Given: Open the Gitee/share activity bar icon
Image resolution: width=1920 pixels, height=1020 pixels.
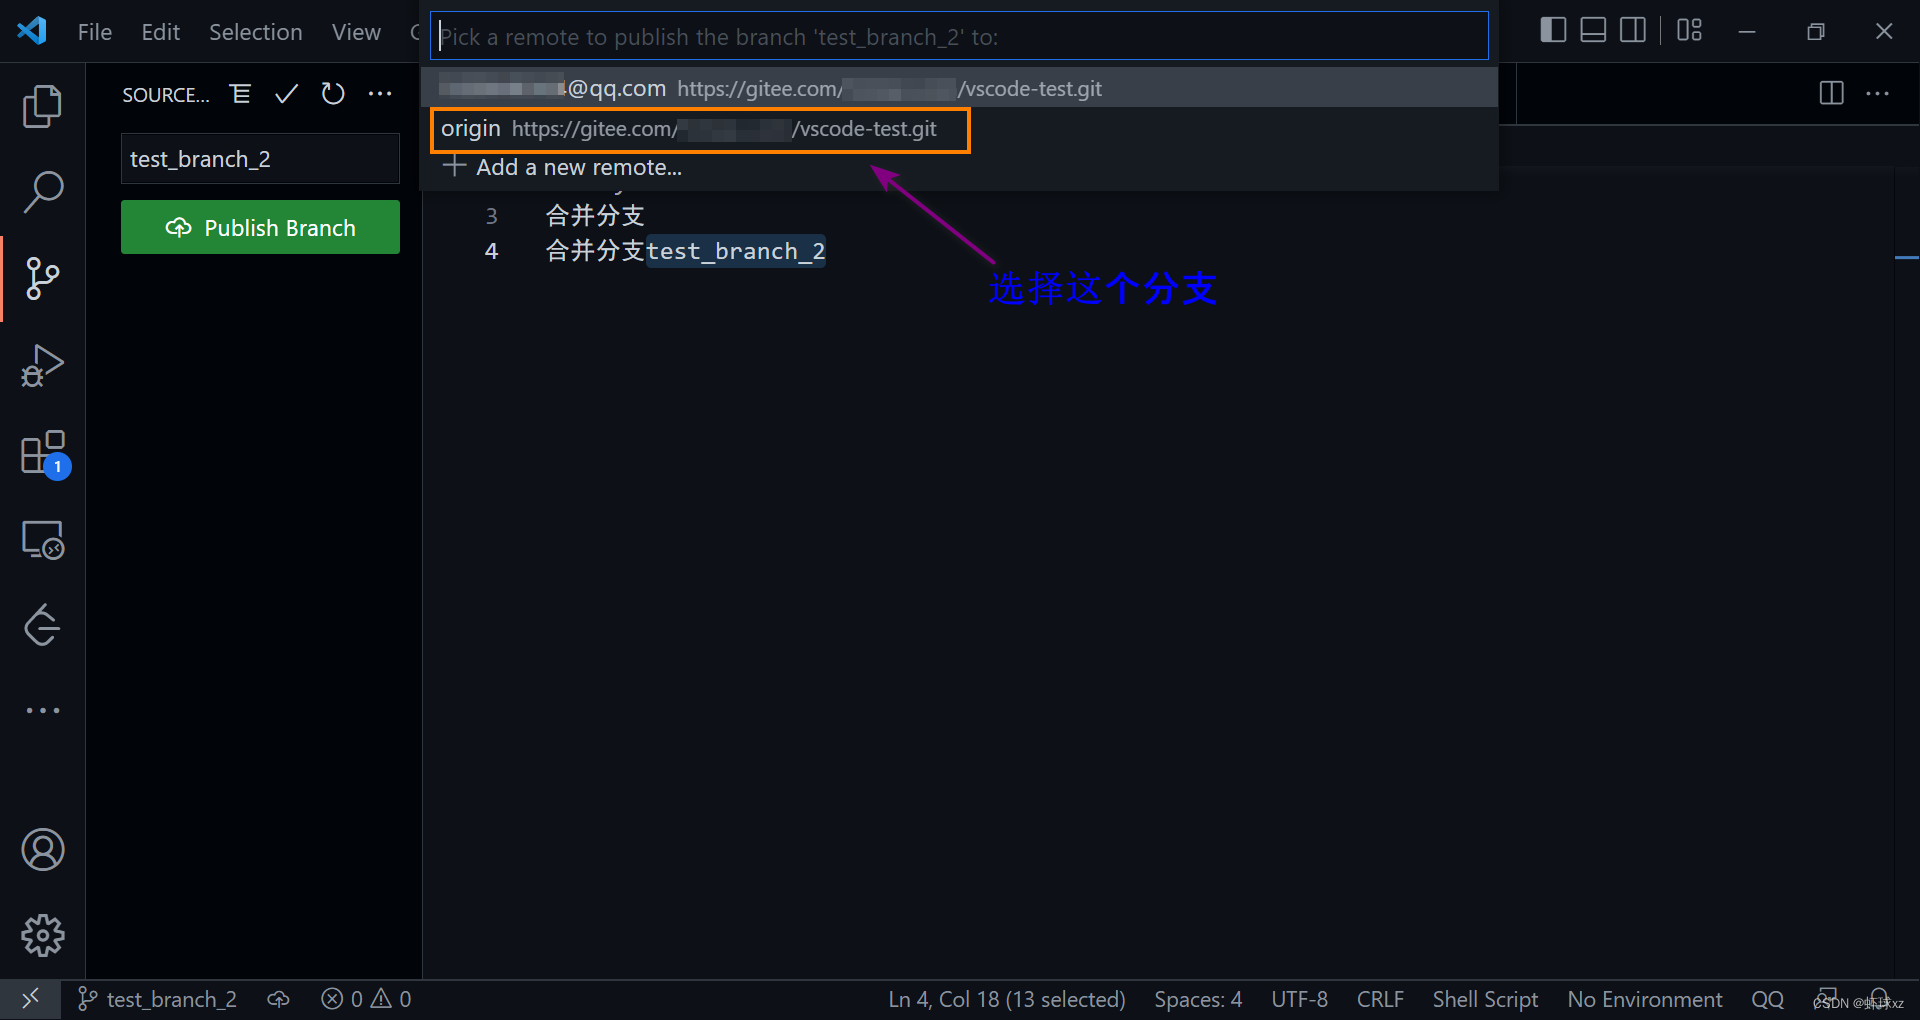Looking at the screenshot, I should pos(42,626).
